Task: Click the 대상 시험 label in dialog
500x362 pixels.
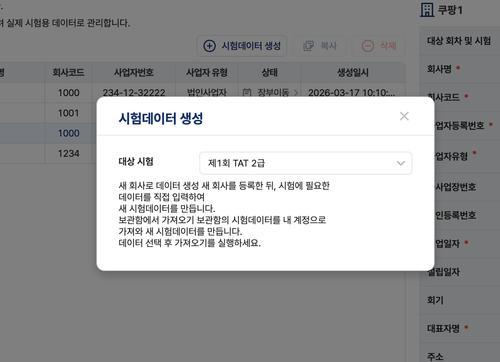Action: click(136, 162)
